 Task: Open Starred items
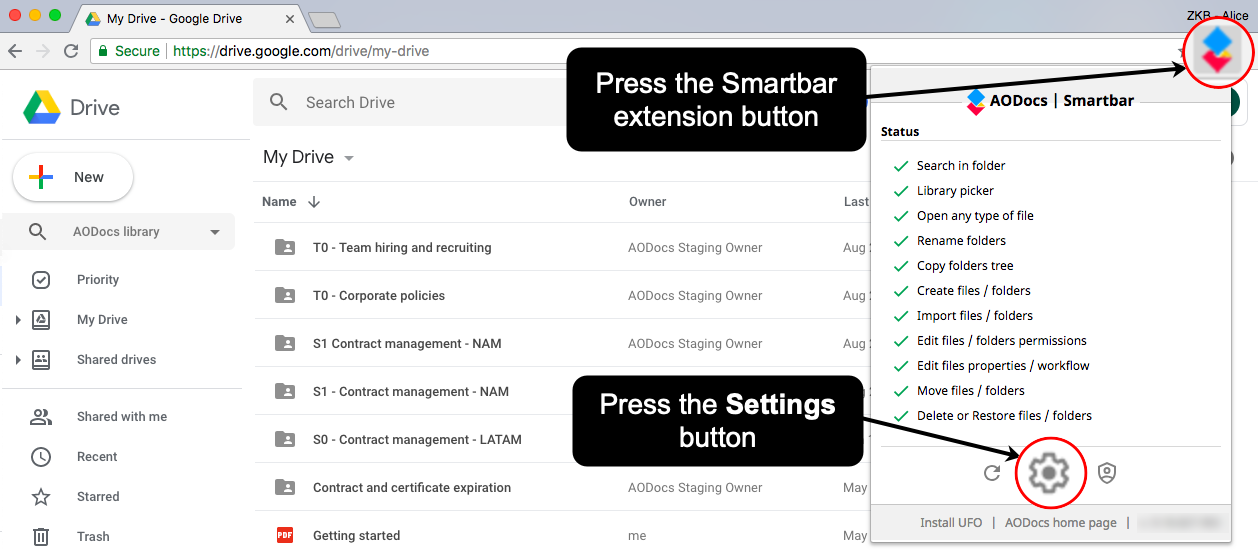point(98,497)
